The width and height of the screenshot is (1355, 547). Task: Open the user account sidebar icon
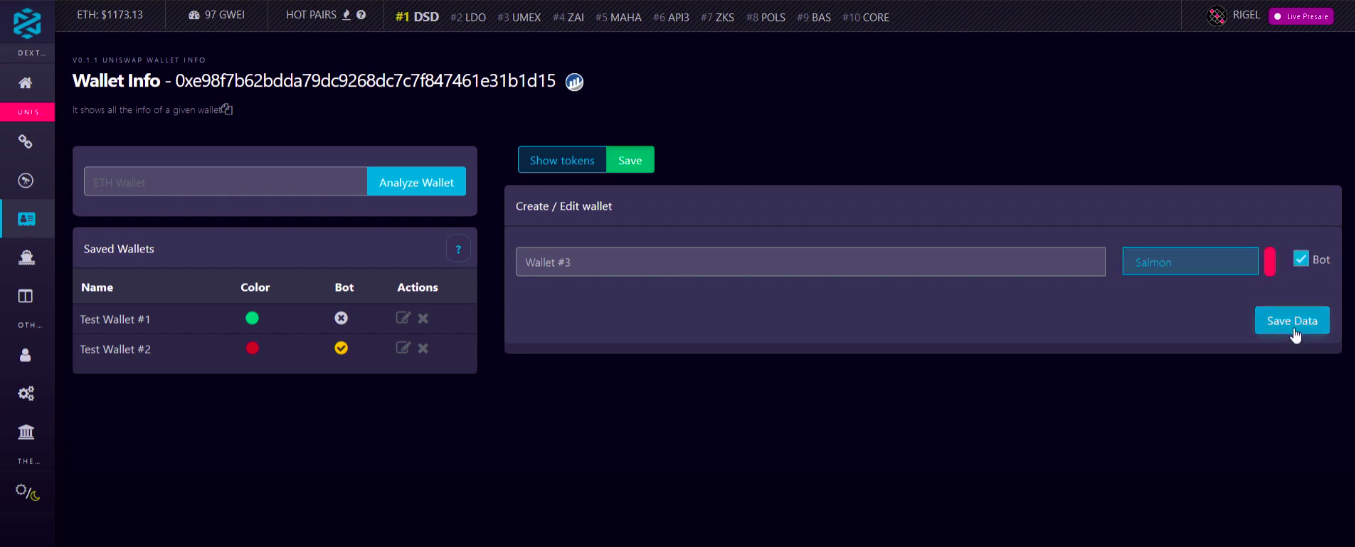(26, 355)
